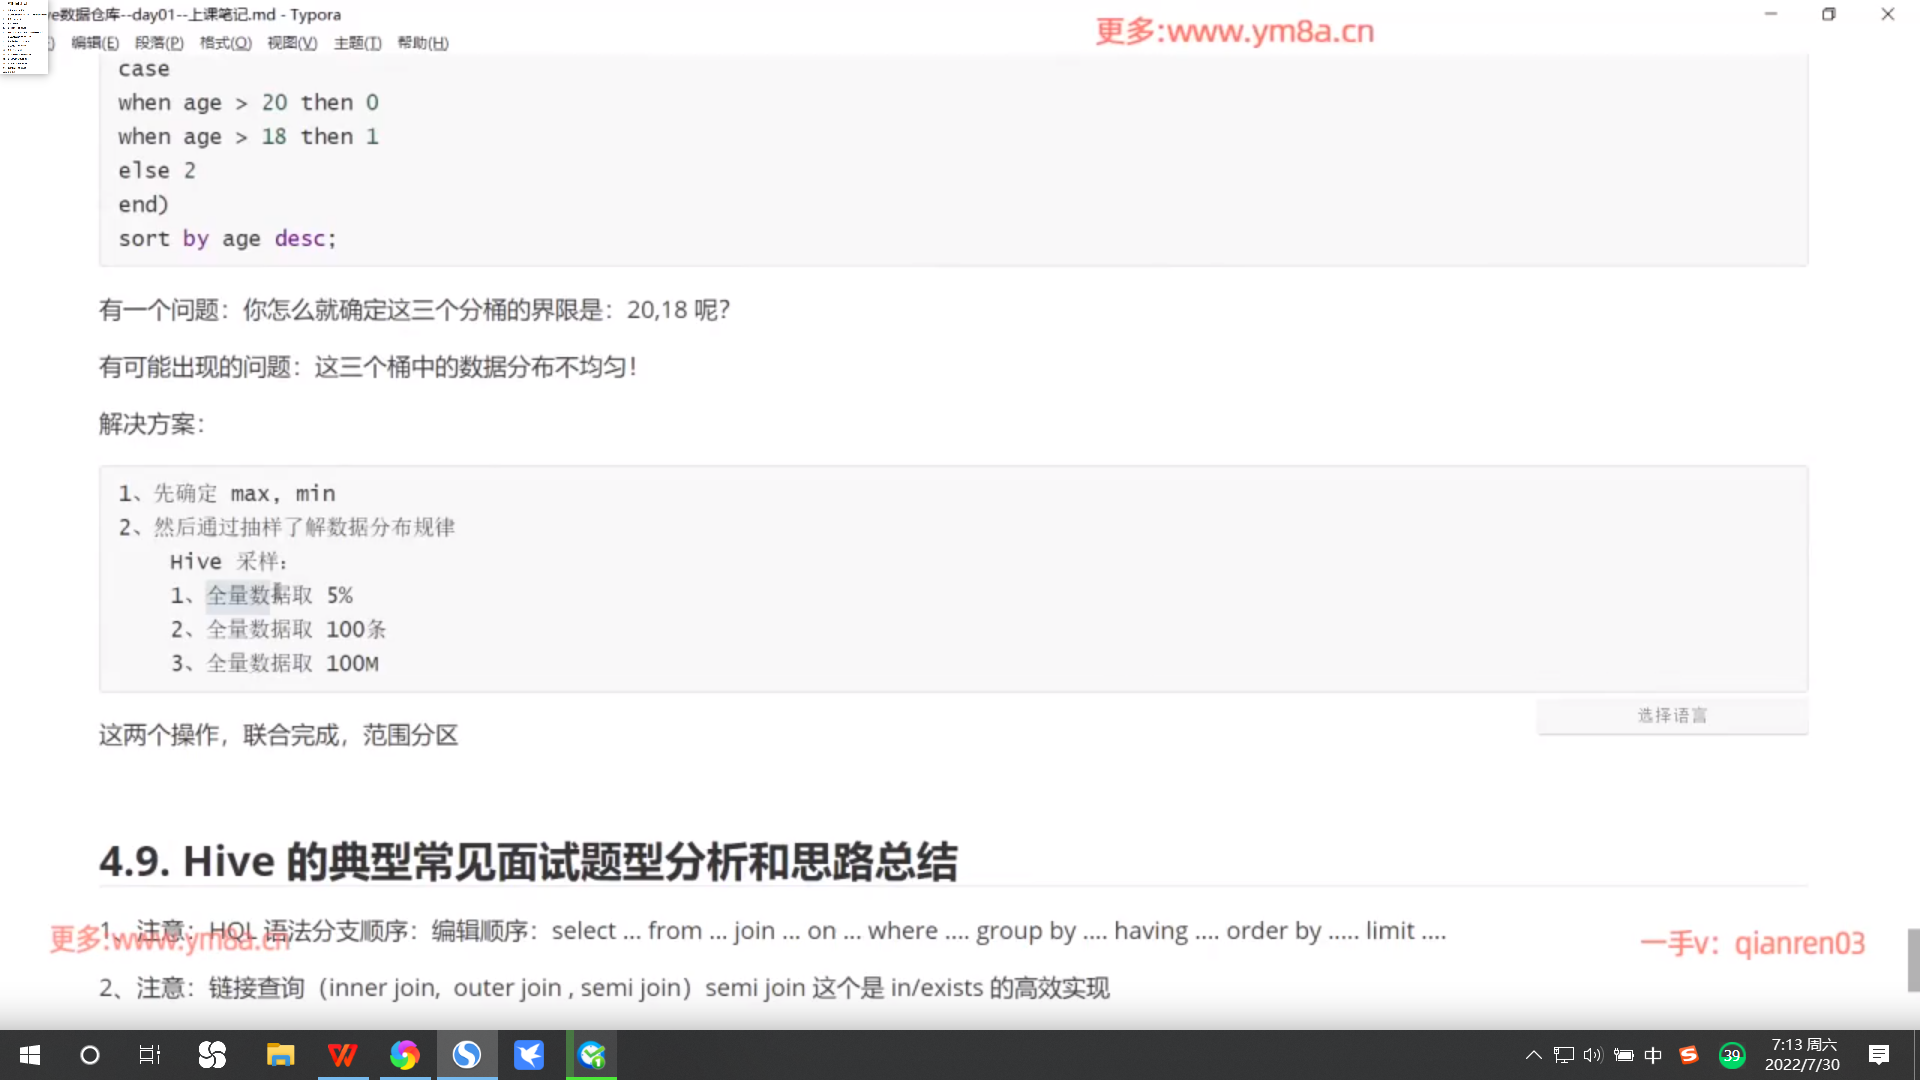Click the blue bird app taskbar icon
The height and width of the screenshot is (1080, 1920).
(529, 1055)
